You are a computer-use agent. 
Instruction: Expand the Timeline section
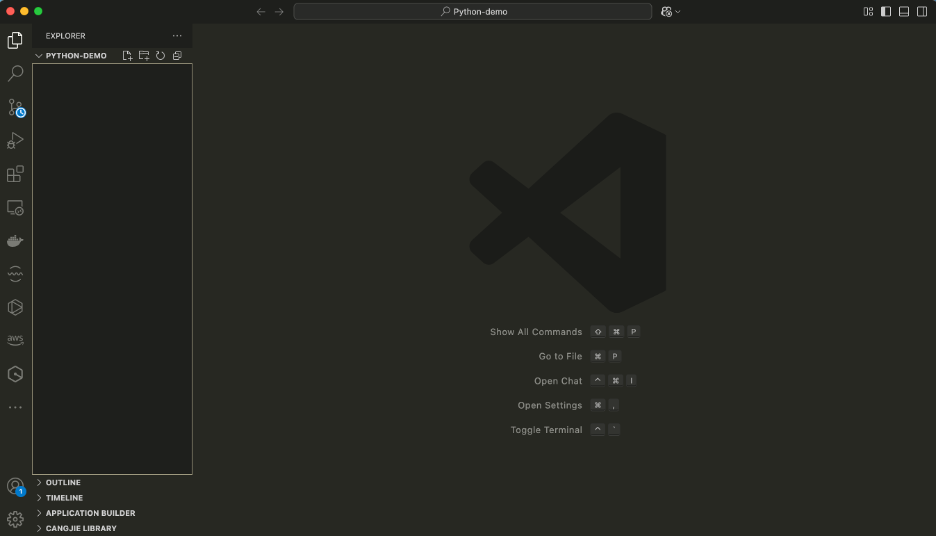coord(64,498)
